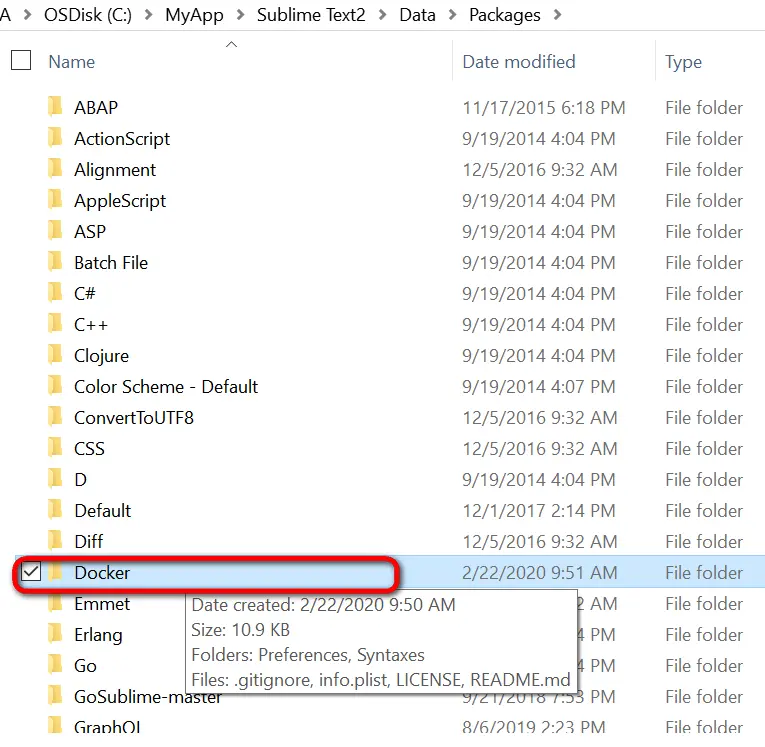The image size is (765, 747).
Task: Go to Data breadcrumb segment
Action: pyautogui.click(x=417, y=15)
